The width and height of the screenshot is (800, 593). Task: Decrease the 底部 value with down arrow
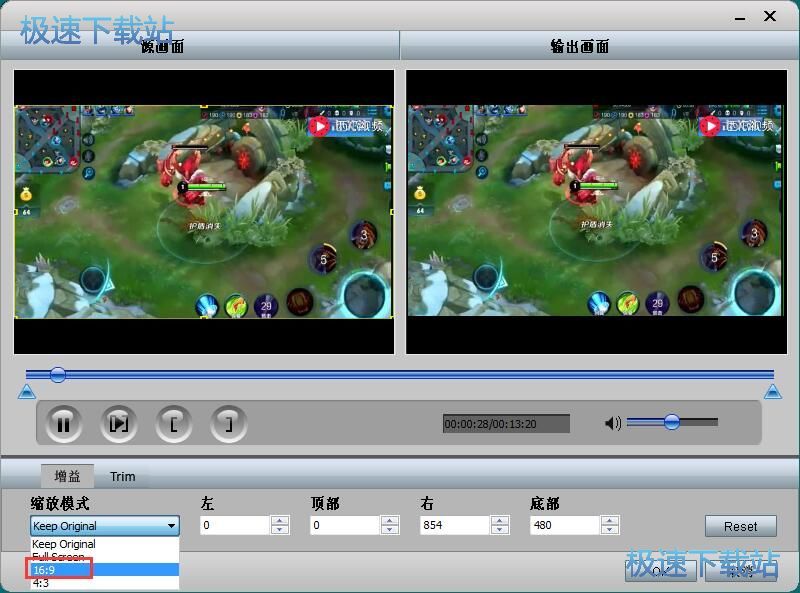610,530
